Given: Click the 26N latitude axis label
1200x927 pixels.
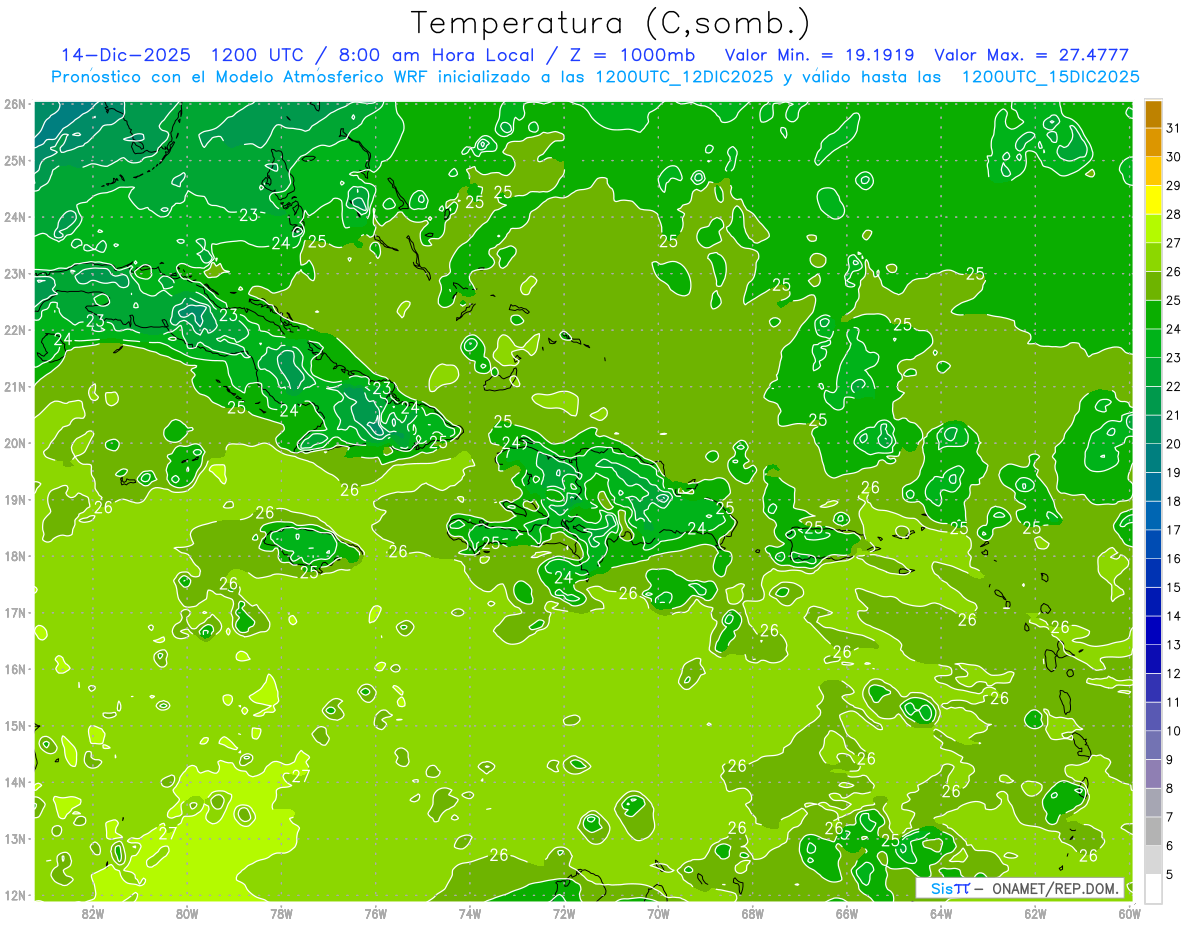Looking at the screenshot, I should 15,104.
